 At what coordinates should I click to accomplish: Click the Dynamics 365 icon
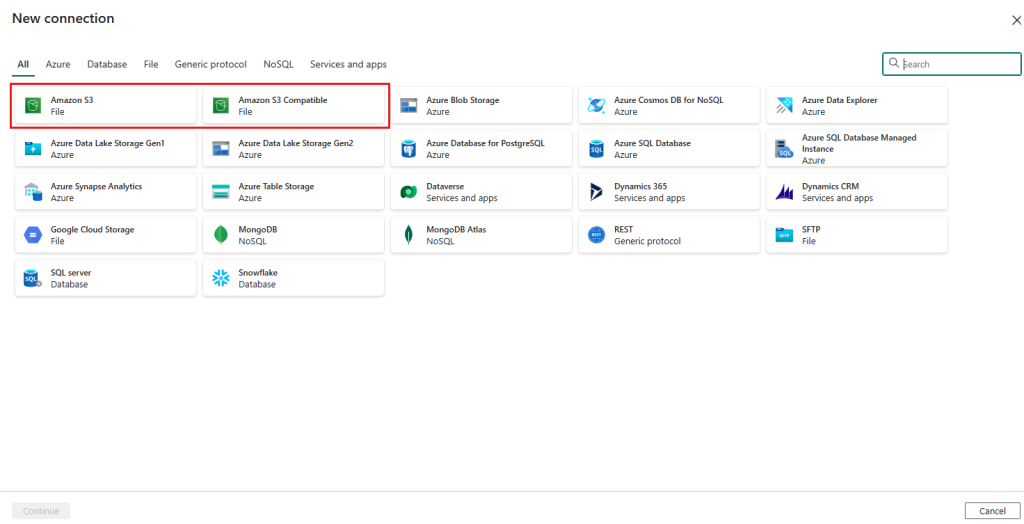(x=596, y=191)
